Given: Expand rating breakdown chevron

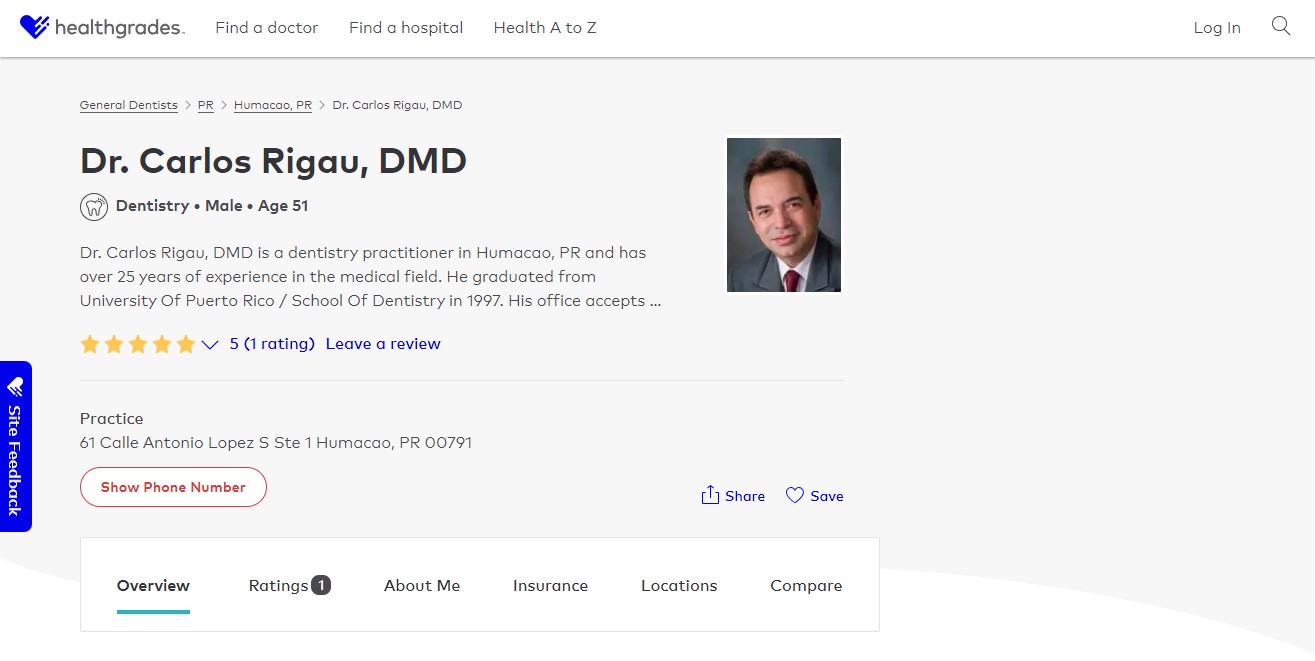Looking at the screenshot, I should (x=210, y=345).
